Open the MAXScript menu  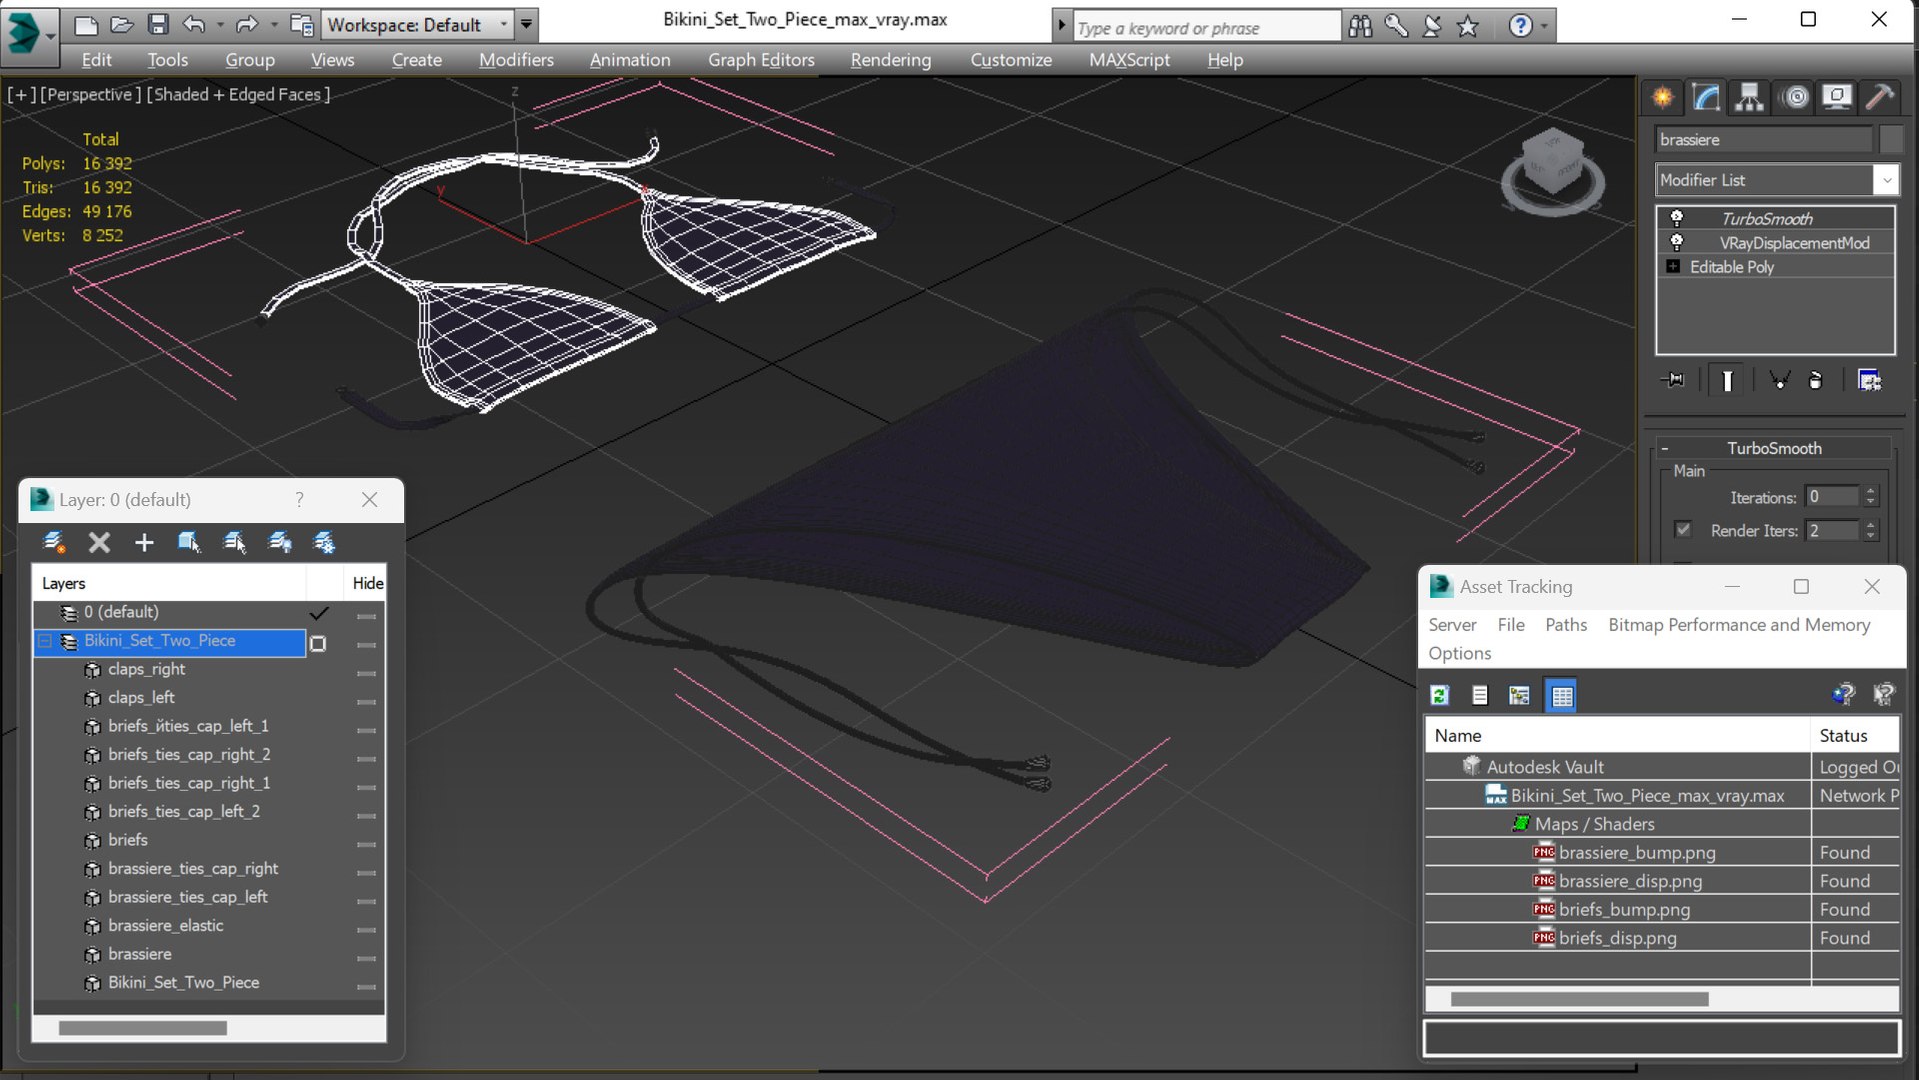pos(1129,60)
